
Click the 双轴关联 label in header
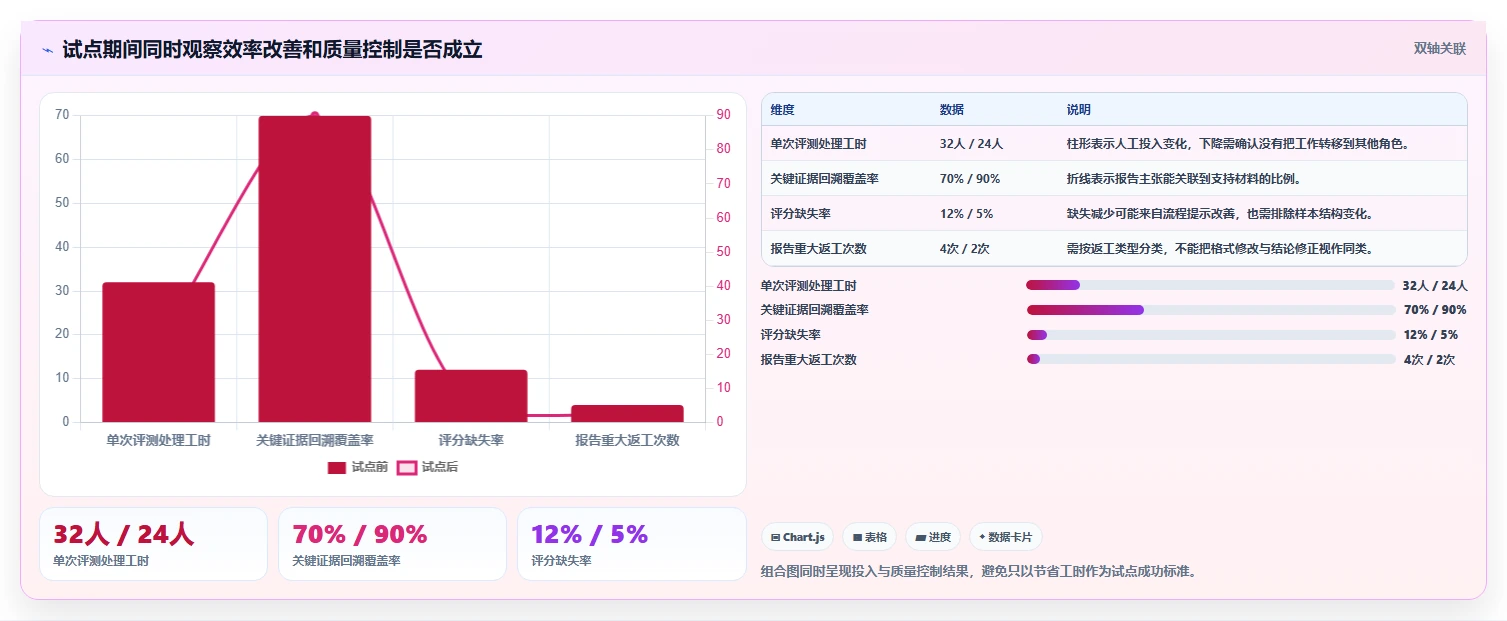[1440, 49]
